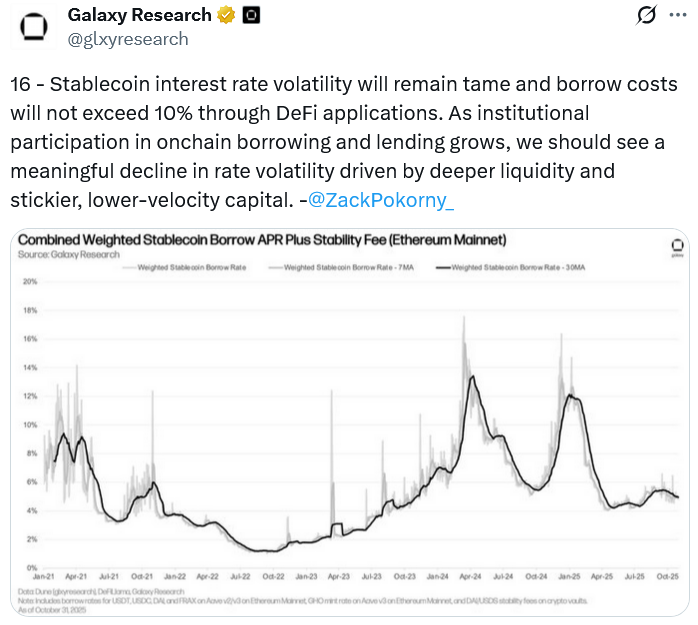Image resolution: width=698 pixels, height=625 pixels.
Task: Open the Grok icon at top right
Action: [x=647, y=16]
